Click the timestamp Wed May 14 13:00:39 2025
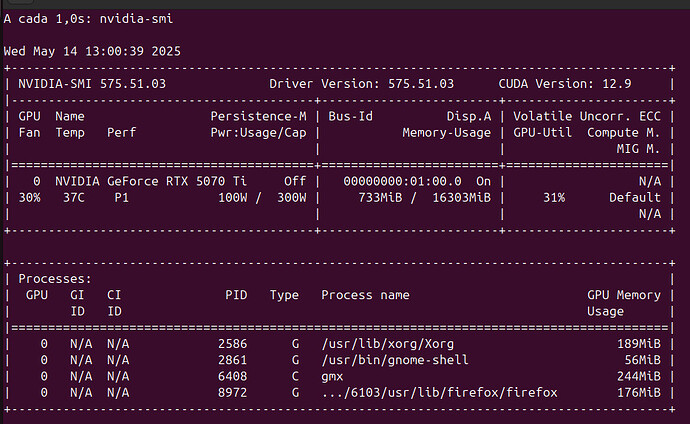Viewport: 690px width, 424px height. (x=92, y=51)
